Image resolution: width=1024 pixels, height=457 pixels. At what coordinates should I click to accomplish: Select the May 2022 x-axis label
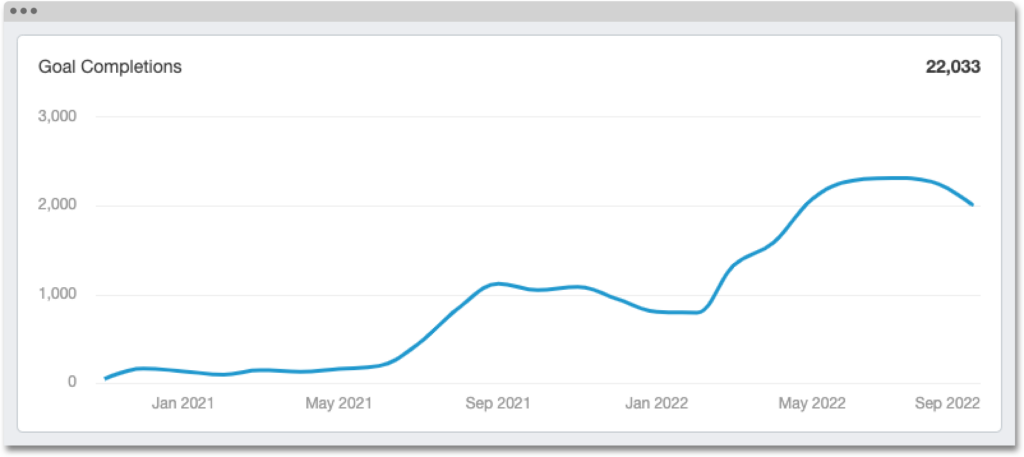coord(812,403)
